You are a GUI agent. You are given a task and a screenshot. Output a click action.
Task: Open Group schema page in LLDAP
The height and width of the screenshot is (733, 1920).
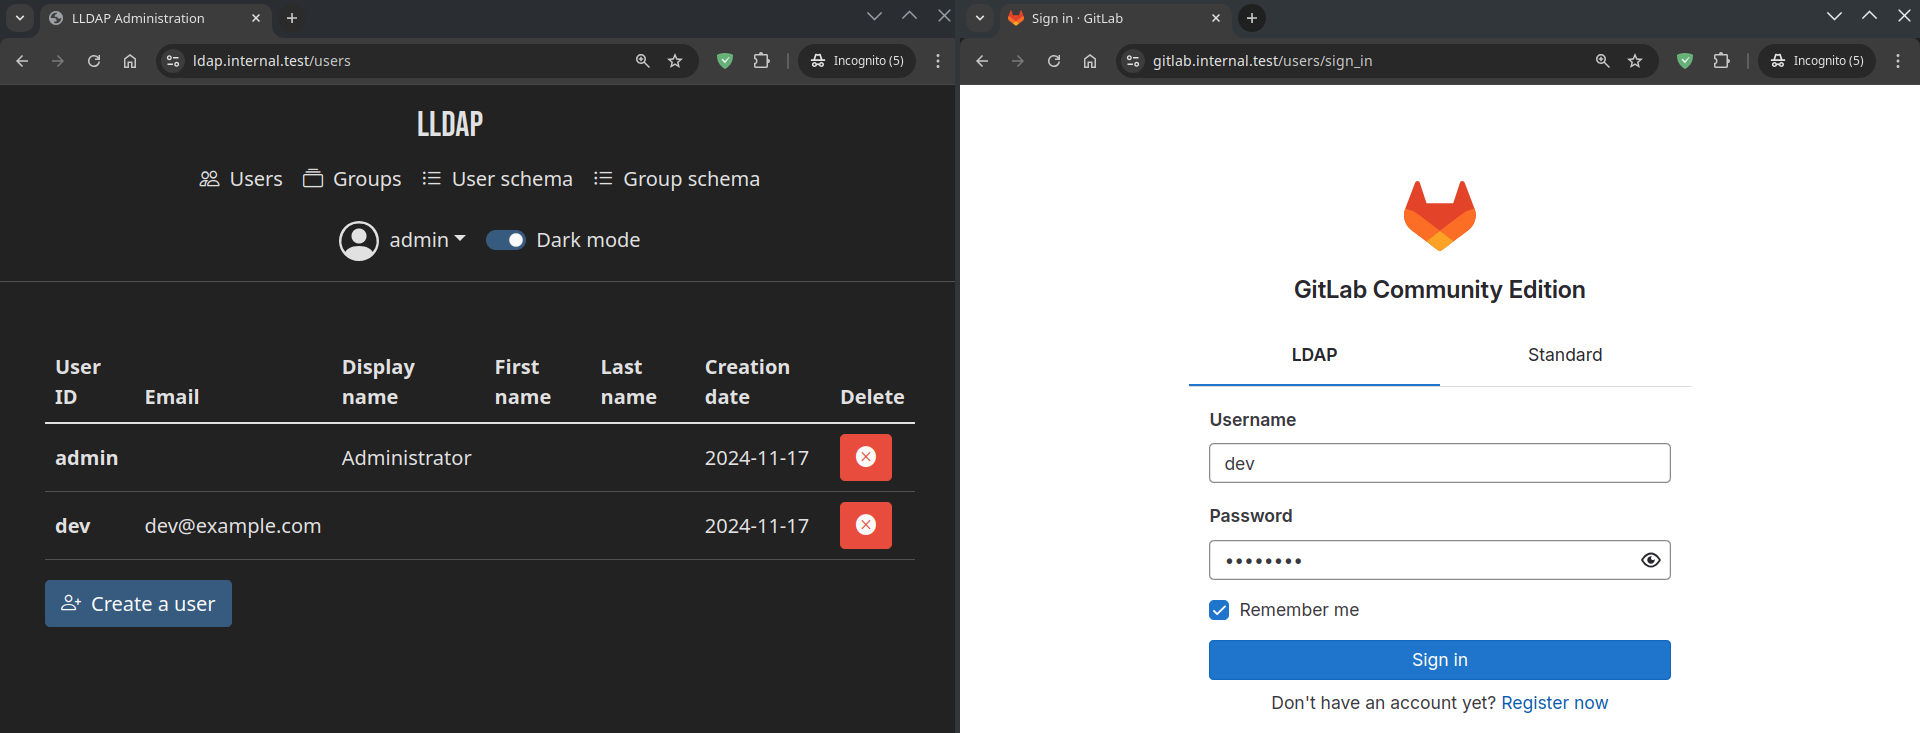676,179
